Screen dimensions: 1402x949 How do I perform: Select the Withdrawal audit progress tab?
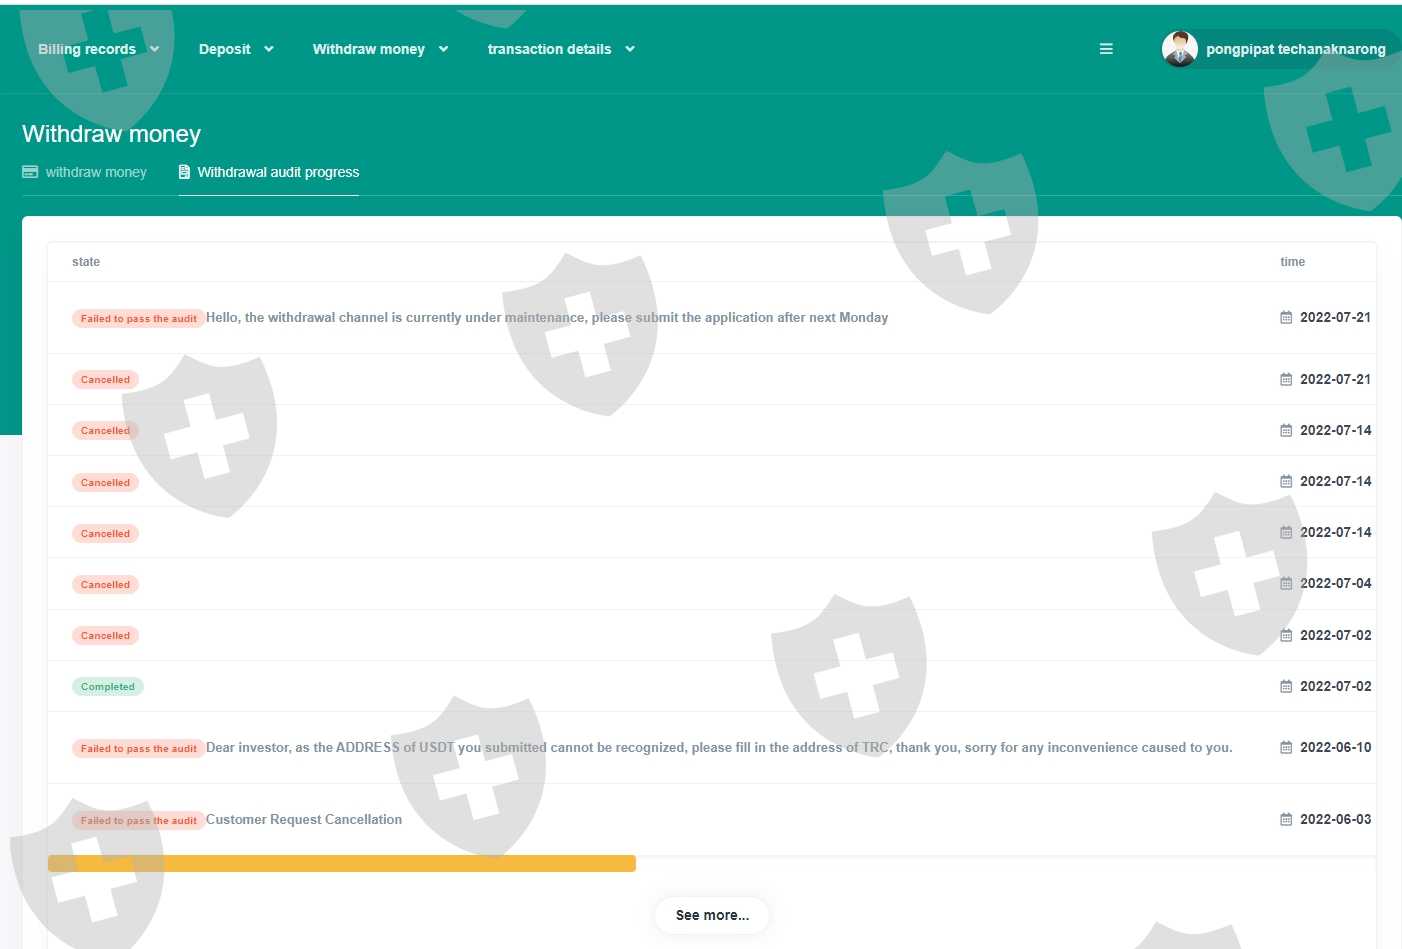278,172
